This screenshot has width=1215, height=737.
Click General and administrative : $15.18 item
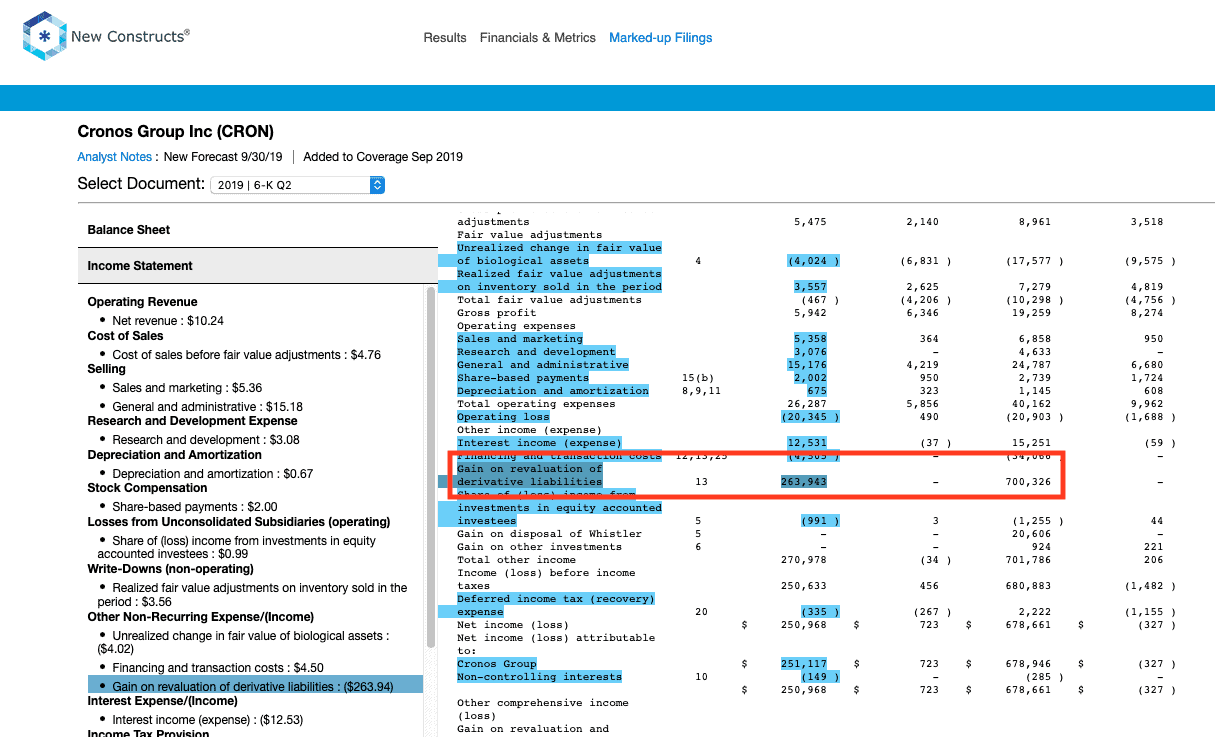207,407
